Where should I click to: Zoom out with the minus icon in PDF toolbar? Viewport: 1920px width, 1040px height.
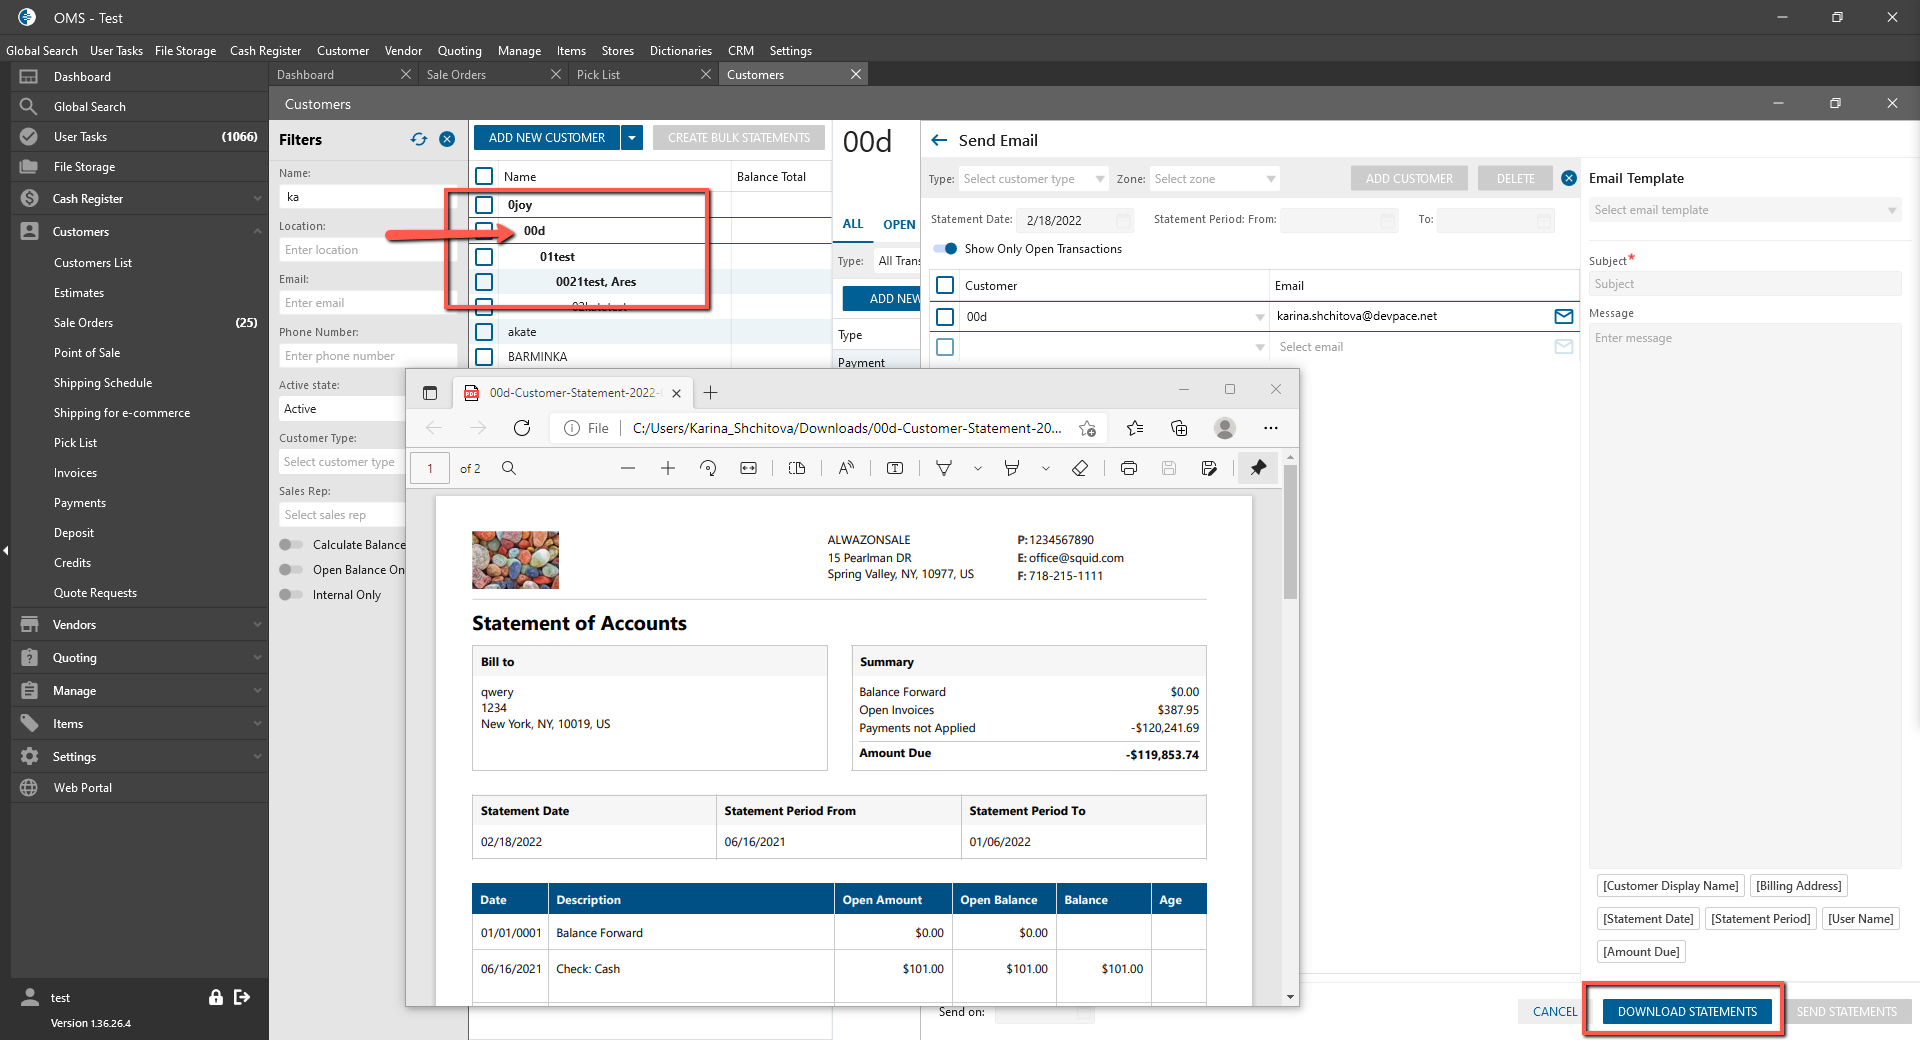(x=628, y=468)
